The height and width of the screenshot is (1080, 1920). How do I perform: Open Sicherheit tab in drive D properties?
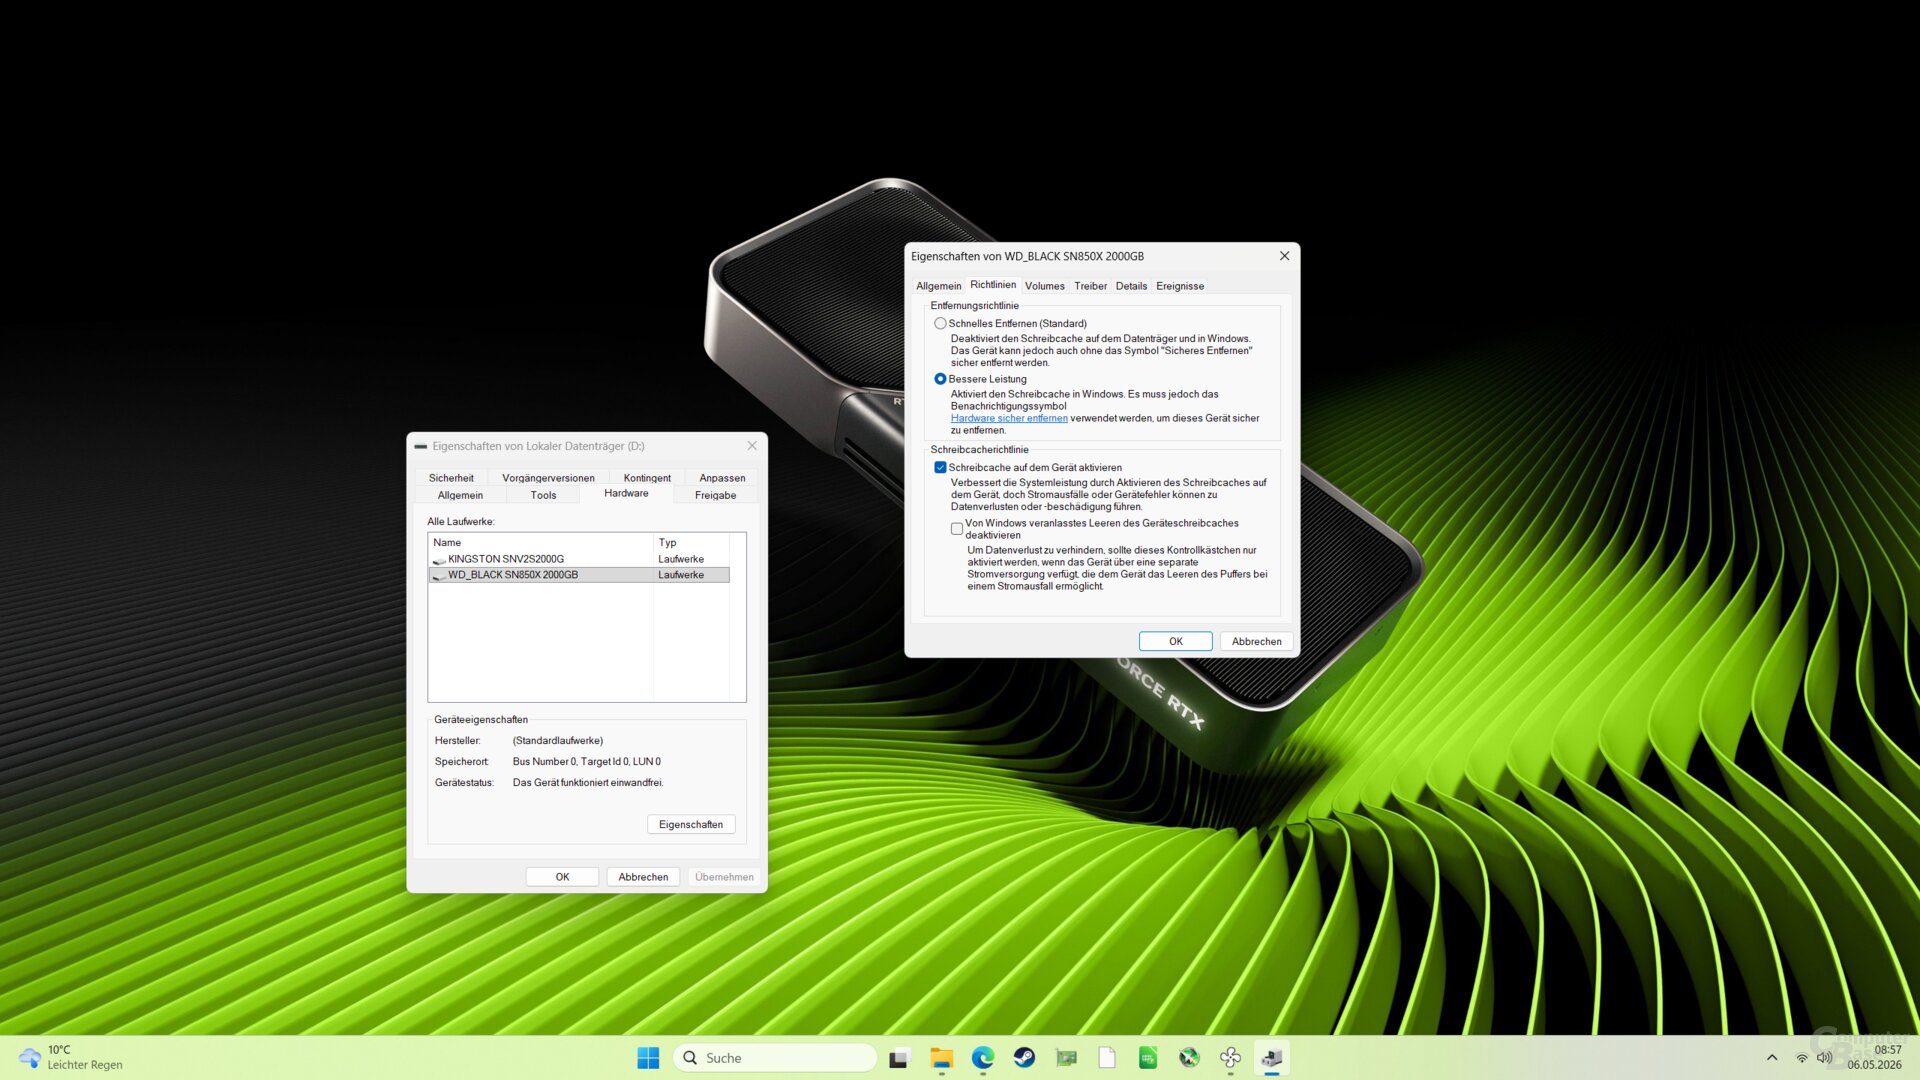coord(451,478)
